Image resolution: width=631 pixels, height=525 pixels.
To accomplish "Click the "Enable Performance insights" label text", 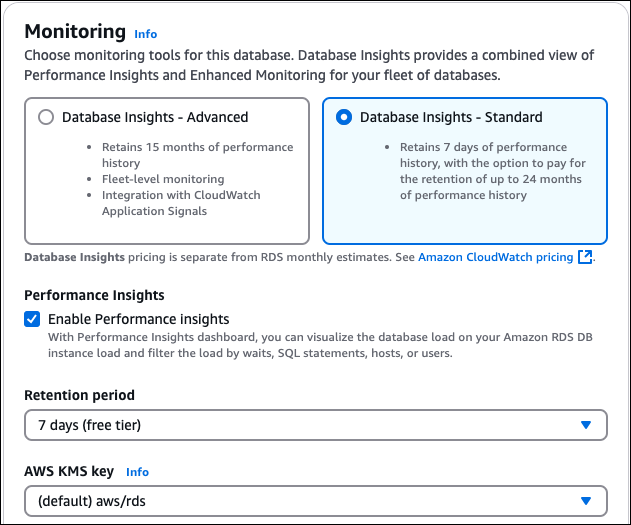I will (139, 319).
